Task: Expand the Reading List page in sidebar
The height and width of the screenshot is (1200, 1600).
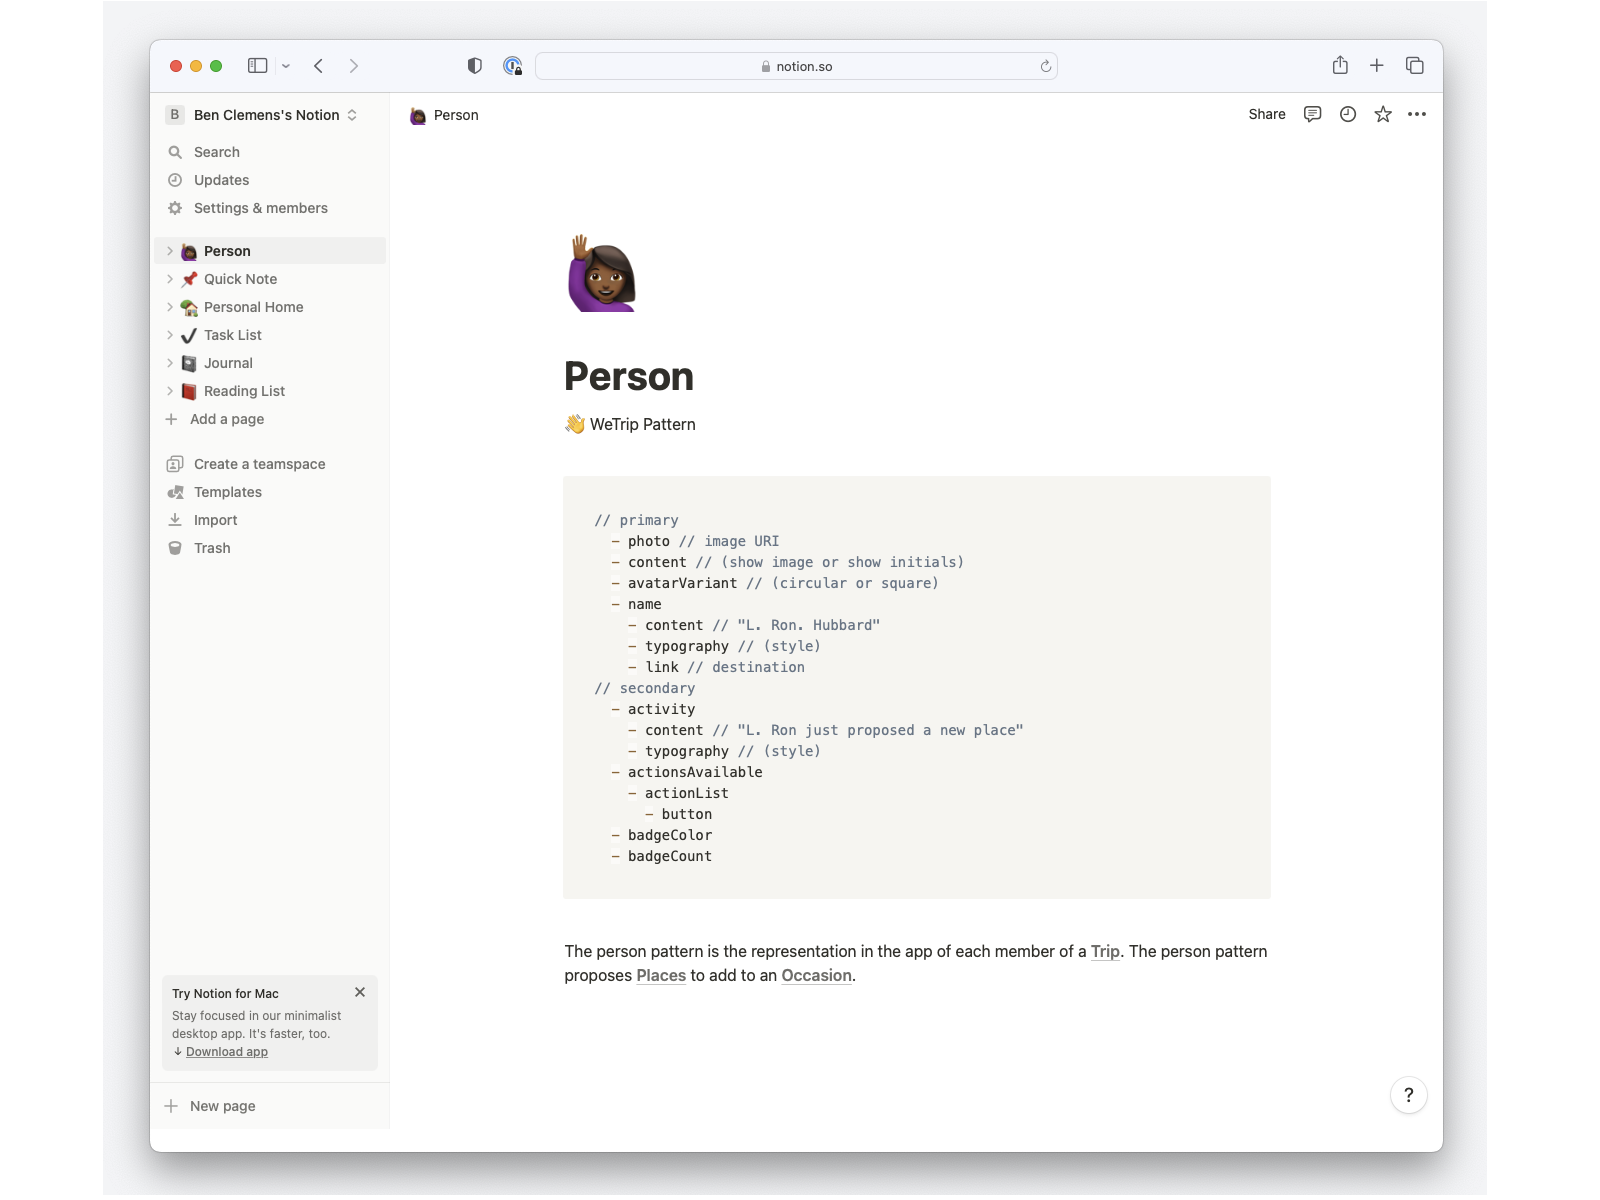Action: click(x=170, y=391)
